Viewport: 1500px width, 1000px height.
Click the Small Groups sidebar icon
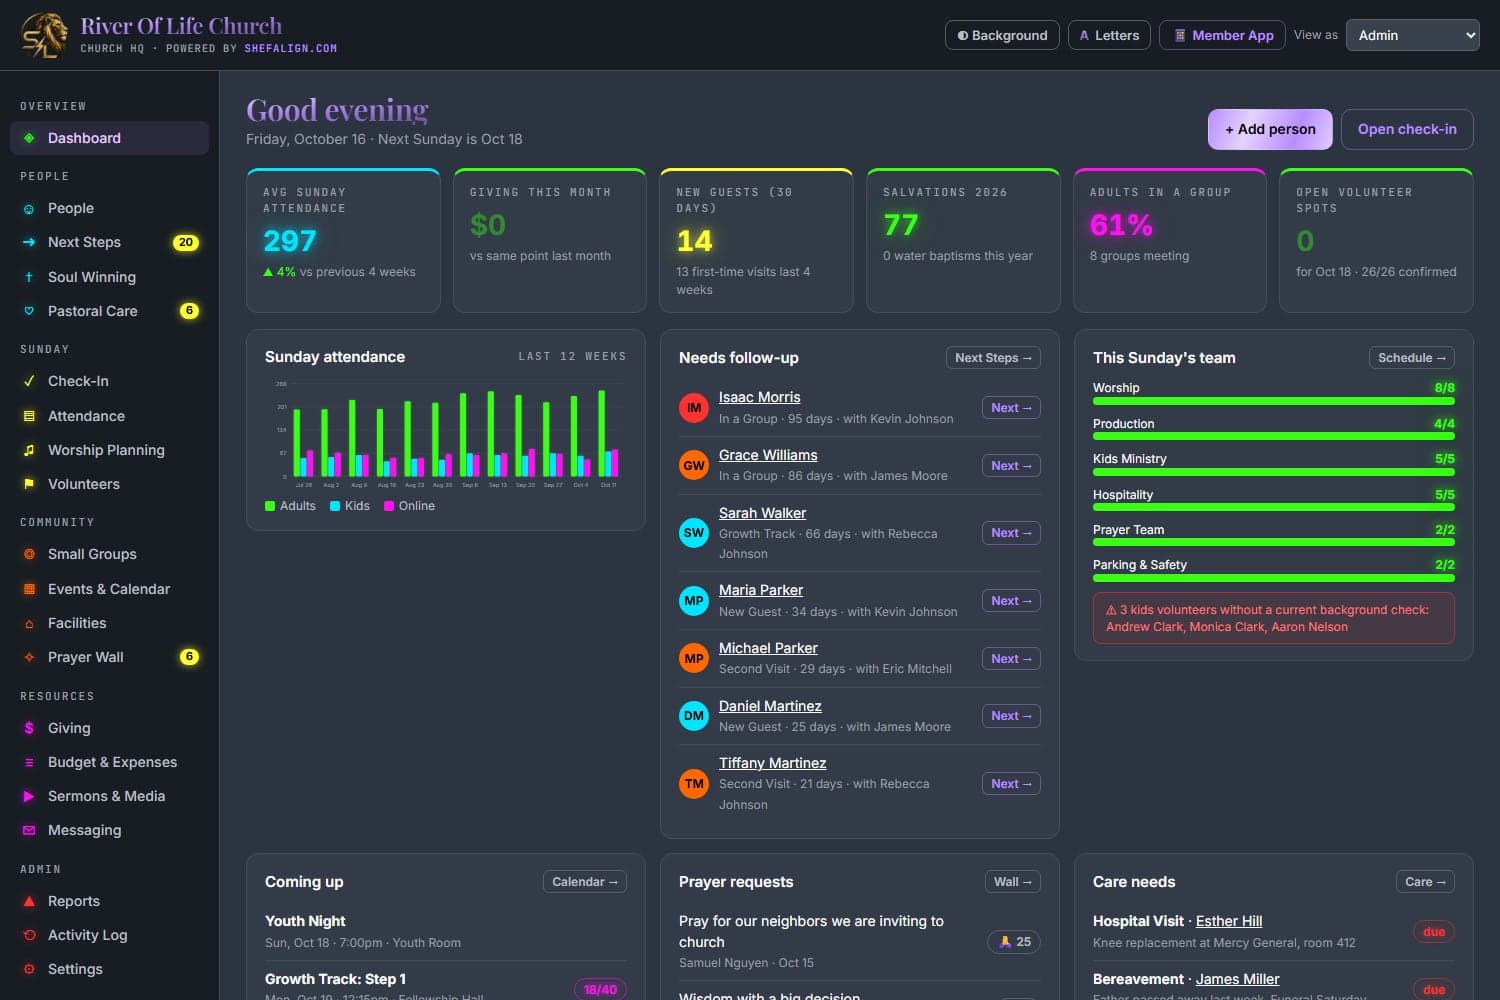coord(29,554)
